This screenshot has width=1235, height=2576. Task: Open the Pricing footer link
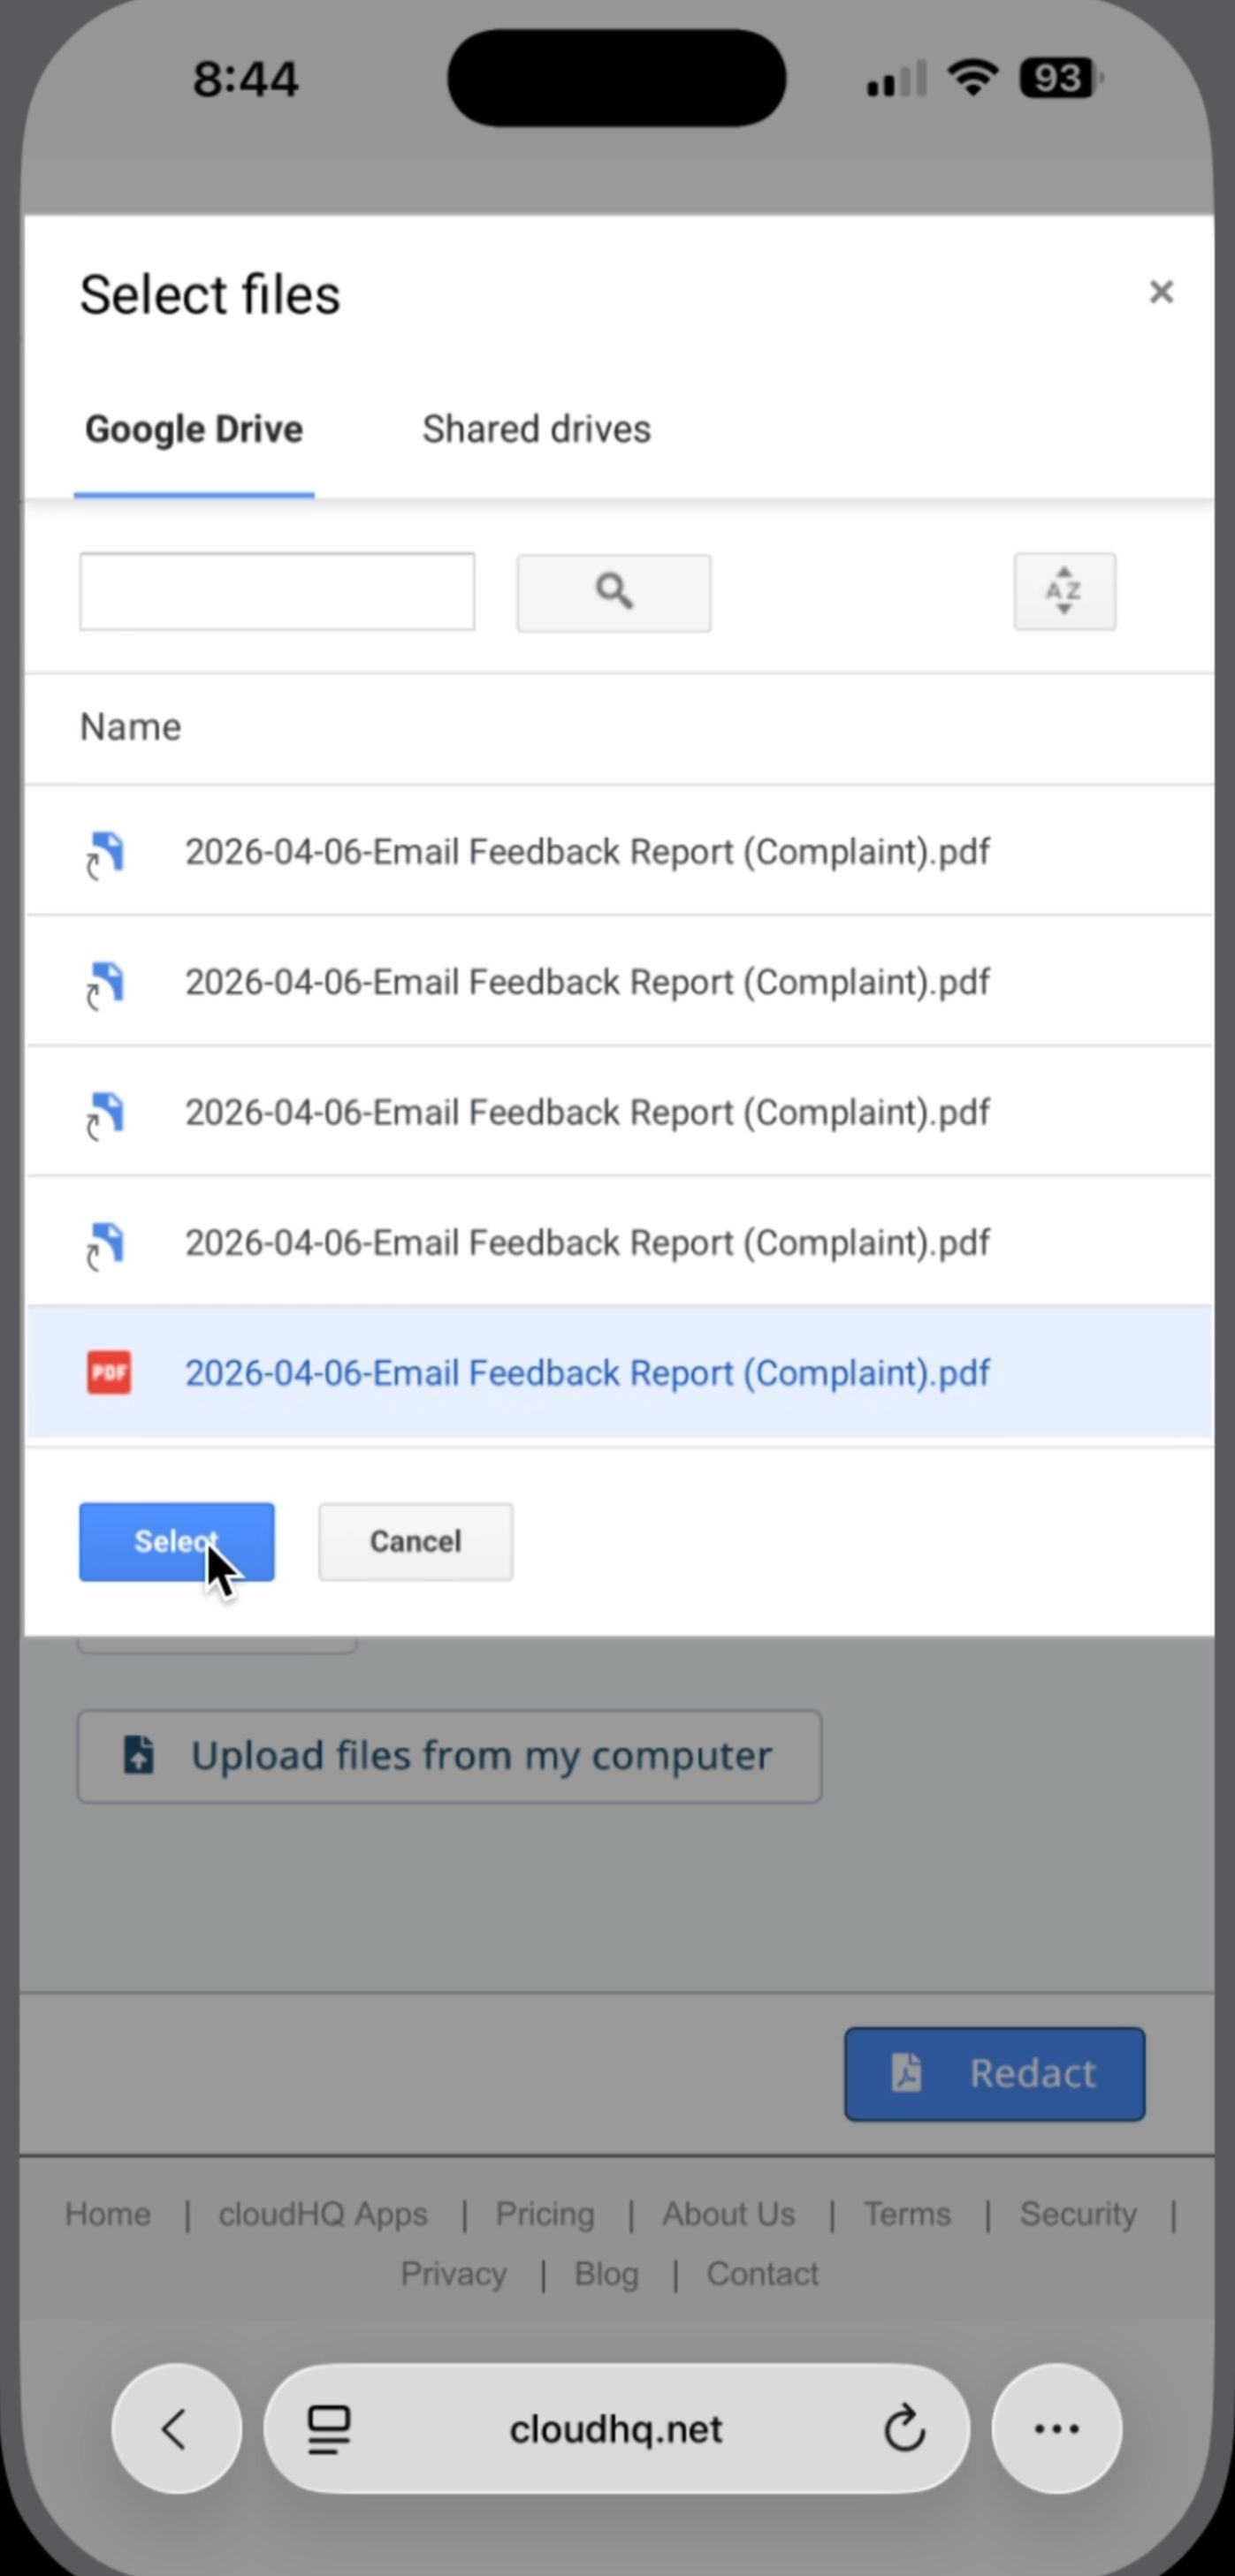[x=545, y=2214]
